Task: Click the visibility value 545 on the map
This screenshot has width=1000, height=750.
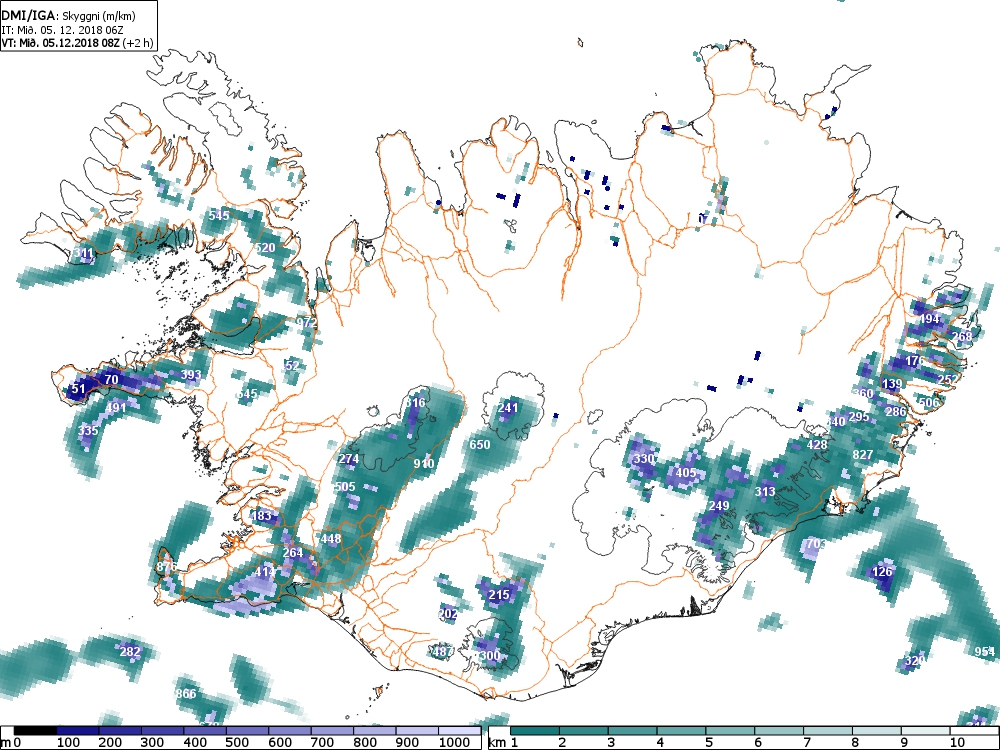Action: pyautogui.click(x=219, y=216)
